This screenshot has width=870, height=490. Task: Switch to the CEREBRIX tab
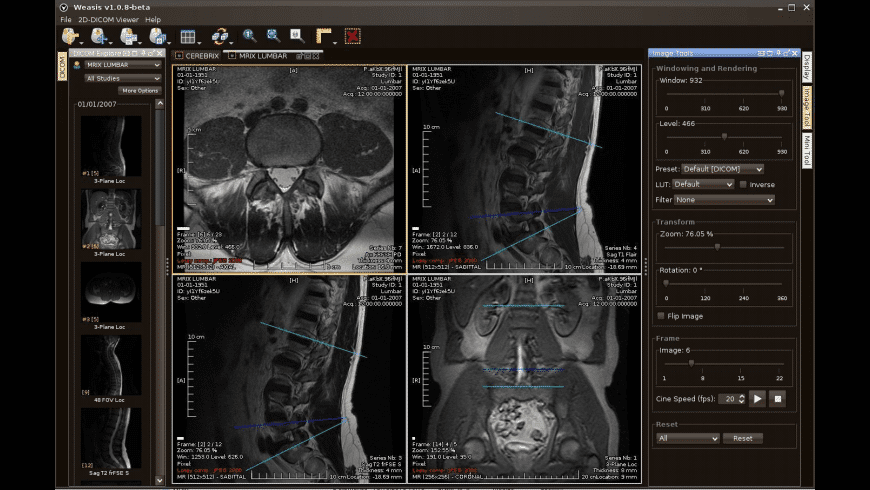pos(197,56)
